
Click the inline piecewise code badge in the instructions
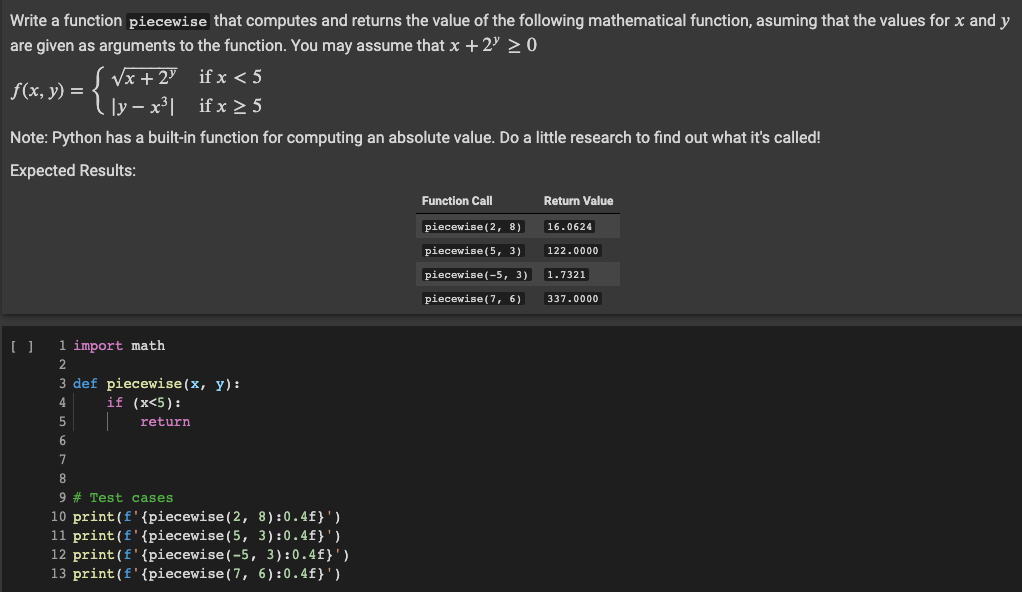[168, 20]
